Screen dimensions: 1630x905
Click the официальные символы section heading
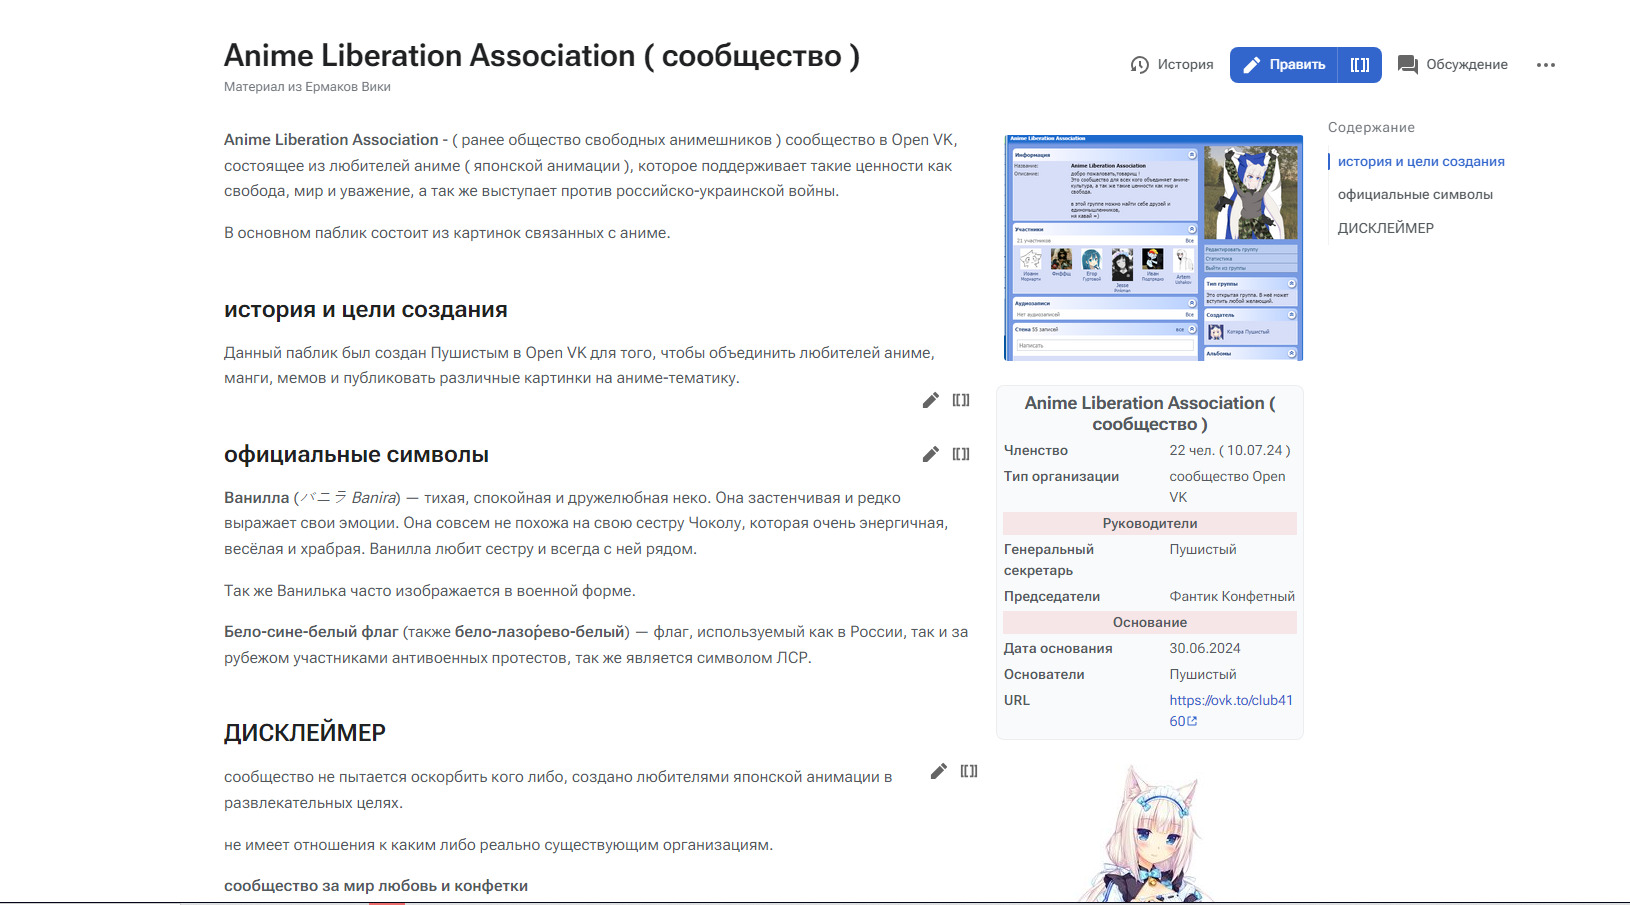(356, 455)
